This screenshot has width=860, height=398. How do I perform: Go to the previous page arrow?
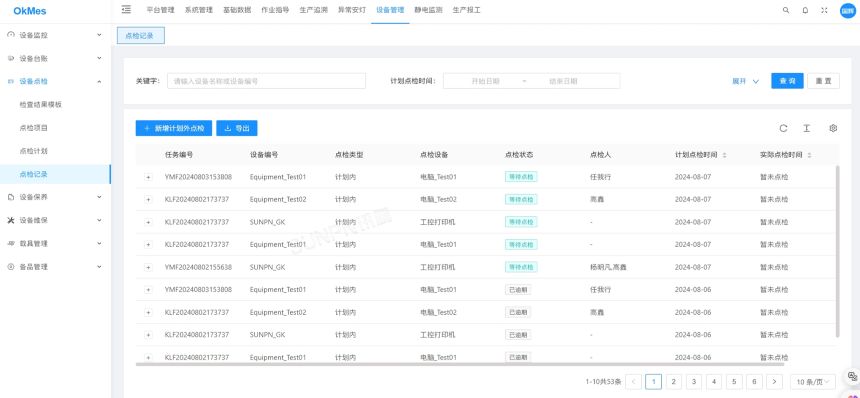click(x=633, y=382)
